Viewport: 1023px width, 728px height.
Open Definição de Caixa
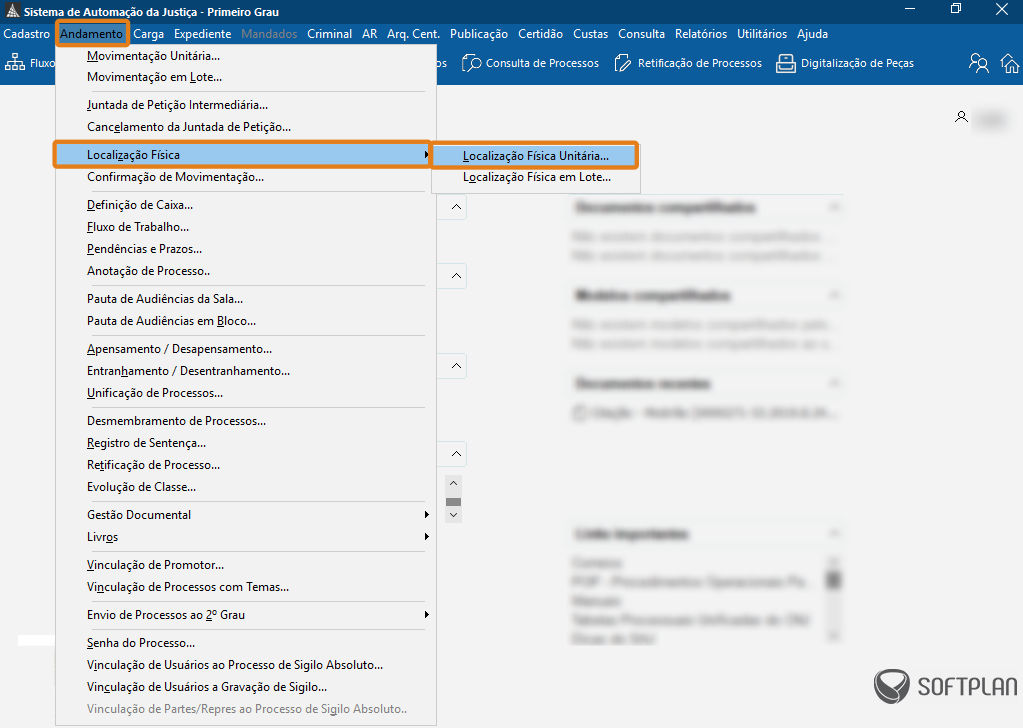pyautogui.click(x=246, y=205)
